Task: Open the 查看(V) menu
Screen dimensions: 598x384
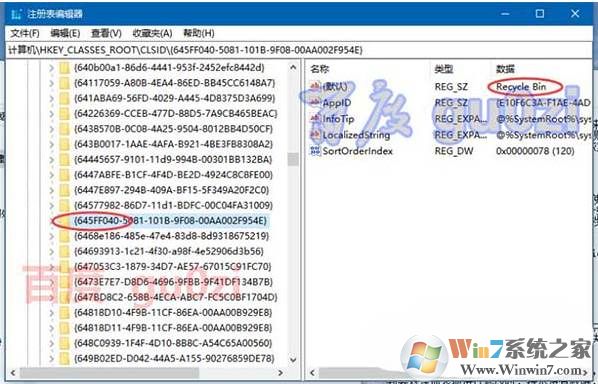Action: (106, 34)
